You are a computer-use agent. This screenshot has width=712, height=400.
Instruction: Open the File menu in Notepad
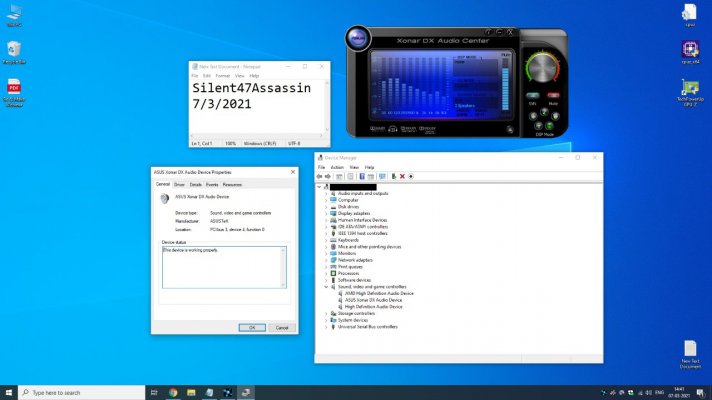(195, 76)
